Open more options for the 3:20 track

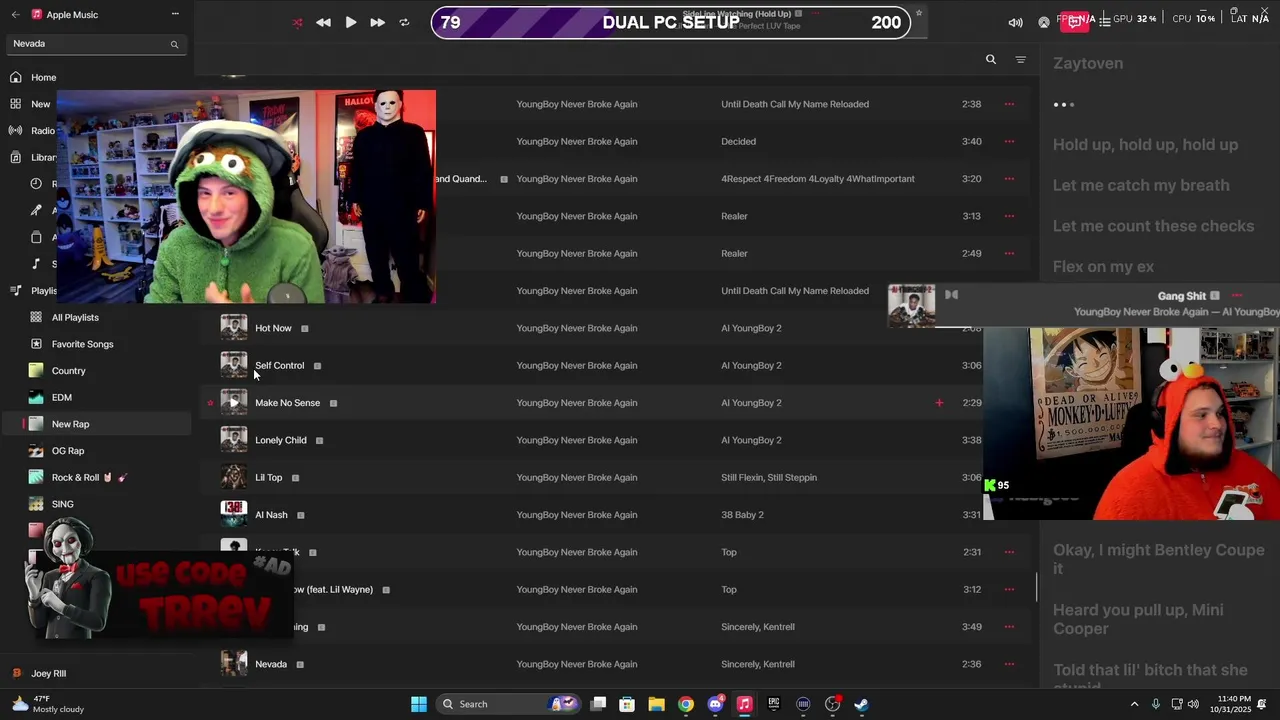[1009, 179]
